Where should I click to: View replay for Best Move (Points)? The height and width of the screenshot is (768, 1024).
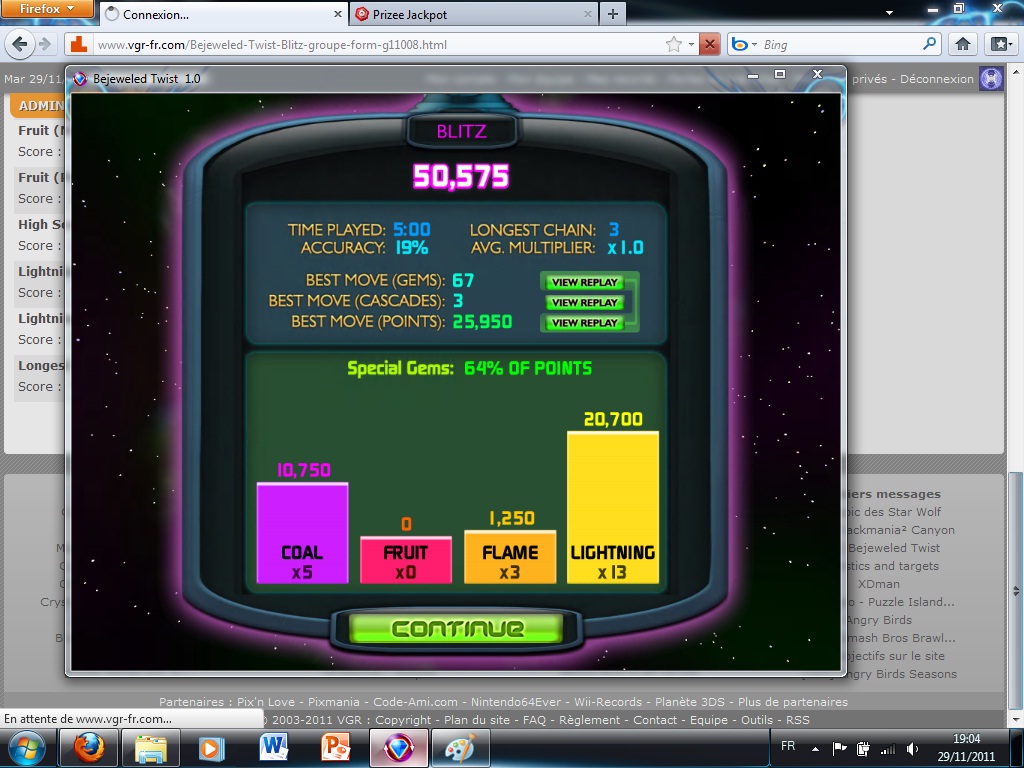pos(584,323)
